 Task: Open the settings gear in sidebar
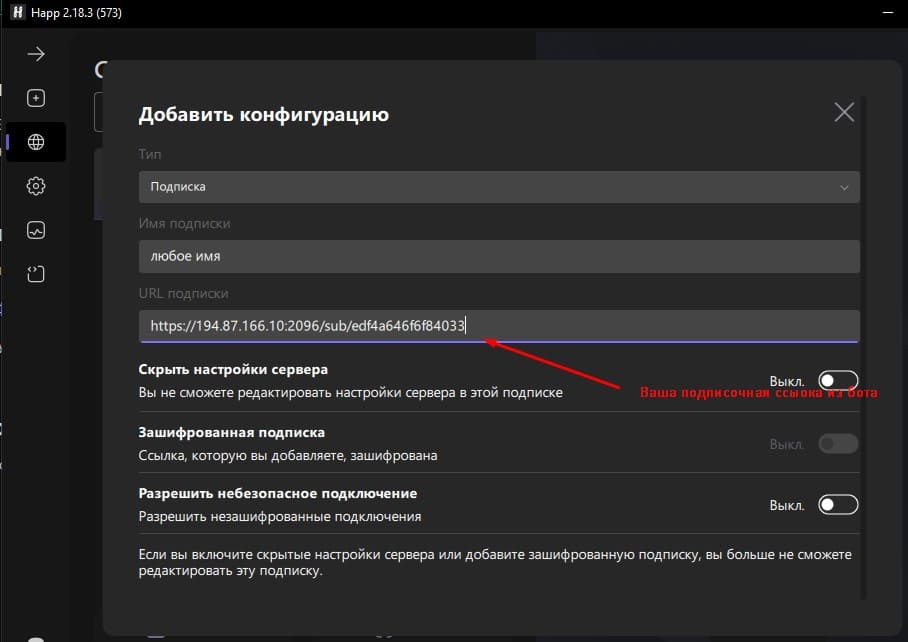[x=36, y=186]
